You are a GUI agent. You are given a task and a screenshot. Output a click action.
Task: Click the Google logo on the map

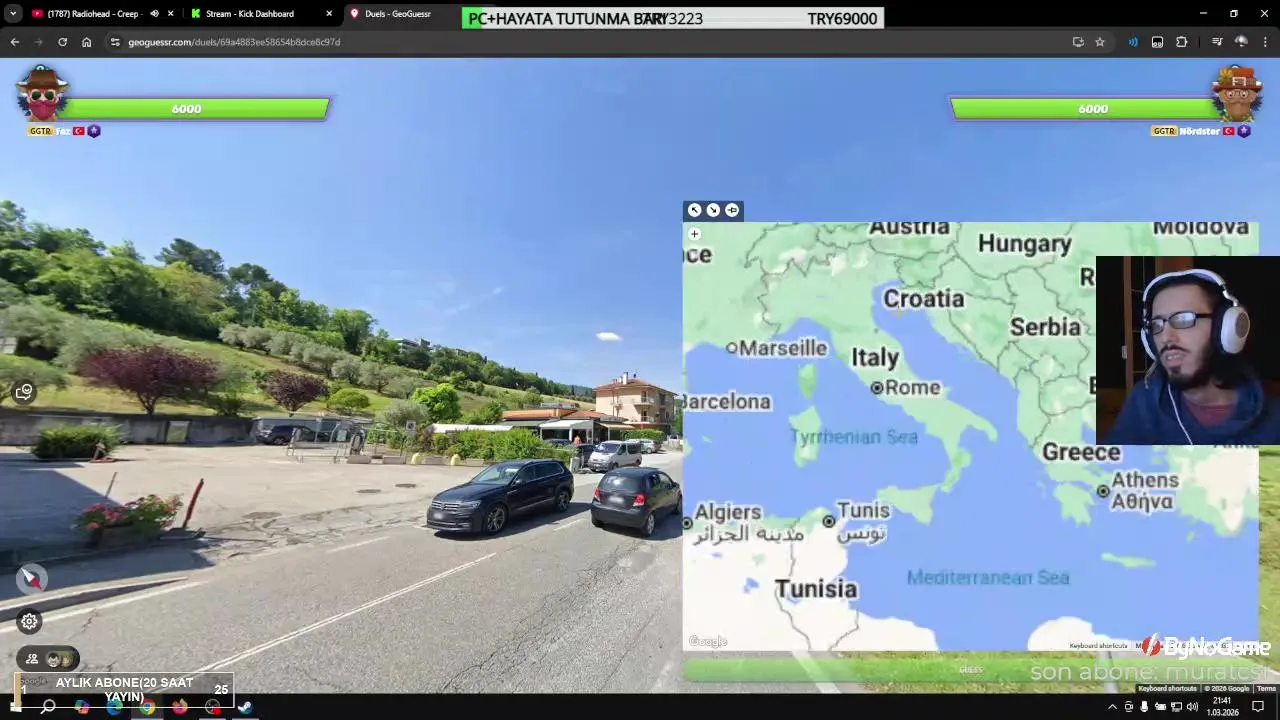pos(707,642)
